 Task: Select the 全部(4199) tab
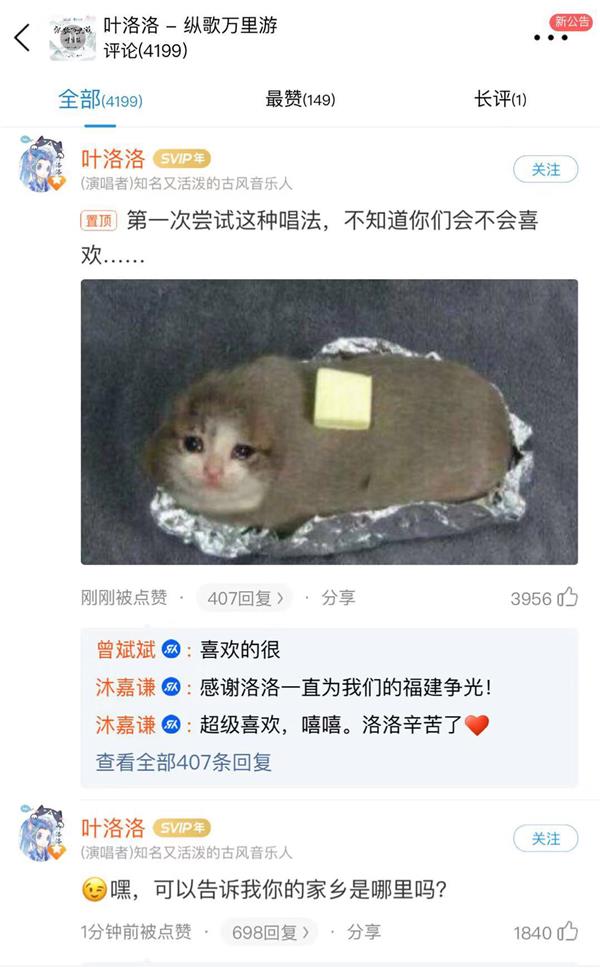pos(100,99)
